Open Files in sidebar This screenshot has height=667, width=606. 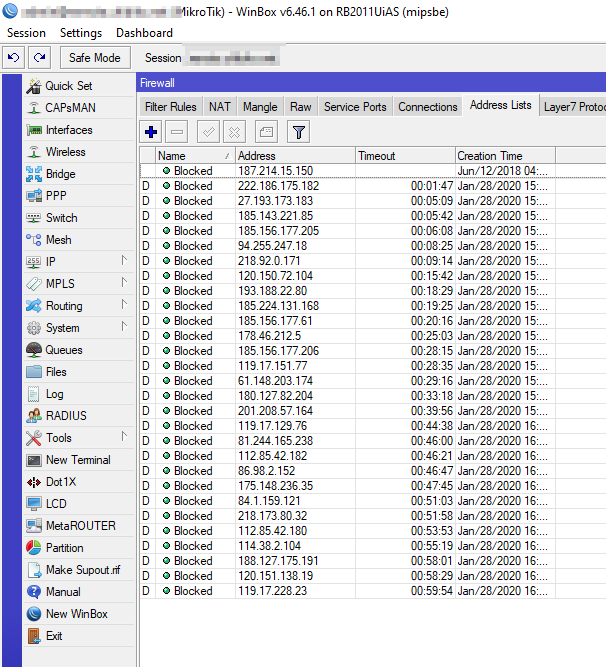(79, 372)
